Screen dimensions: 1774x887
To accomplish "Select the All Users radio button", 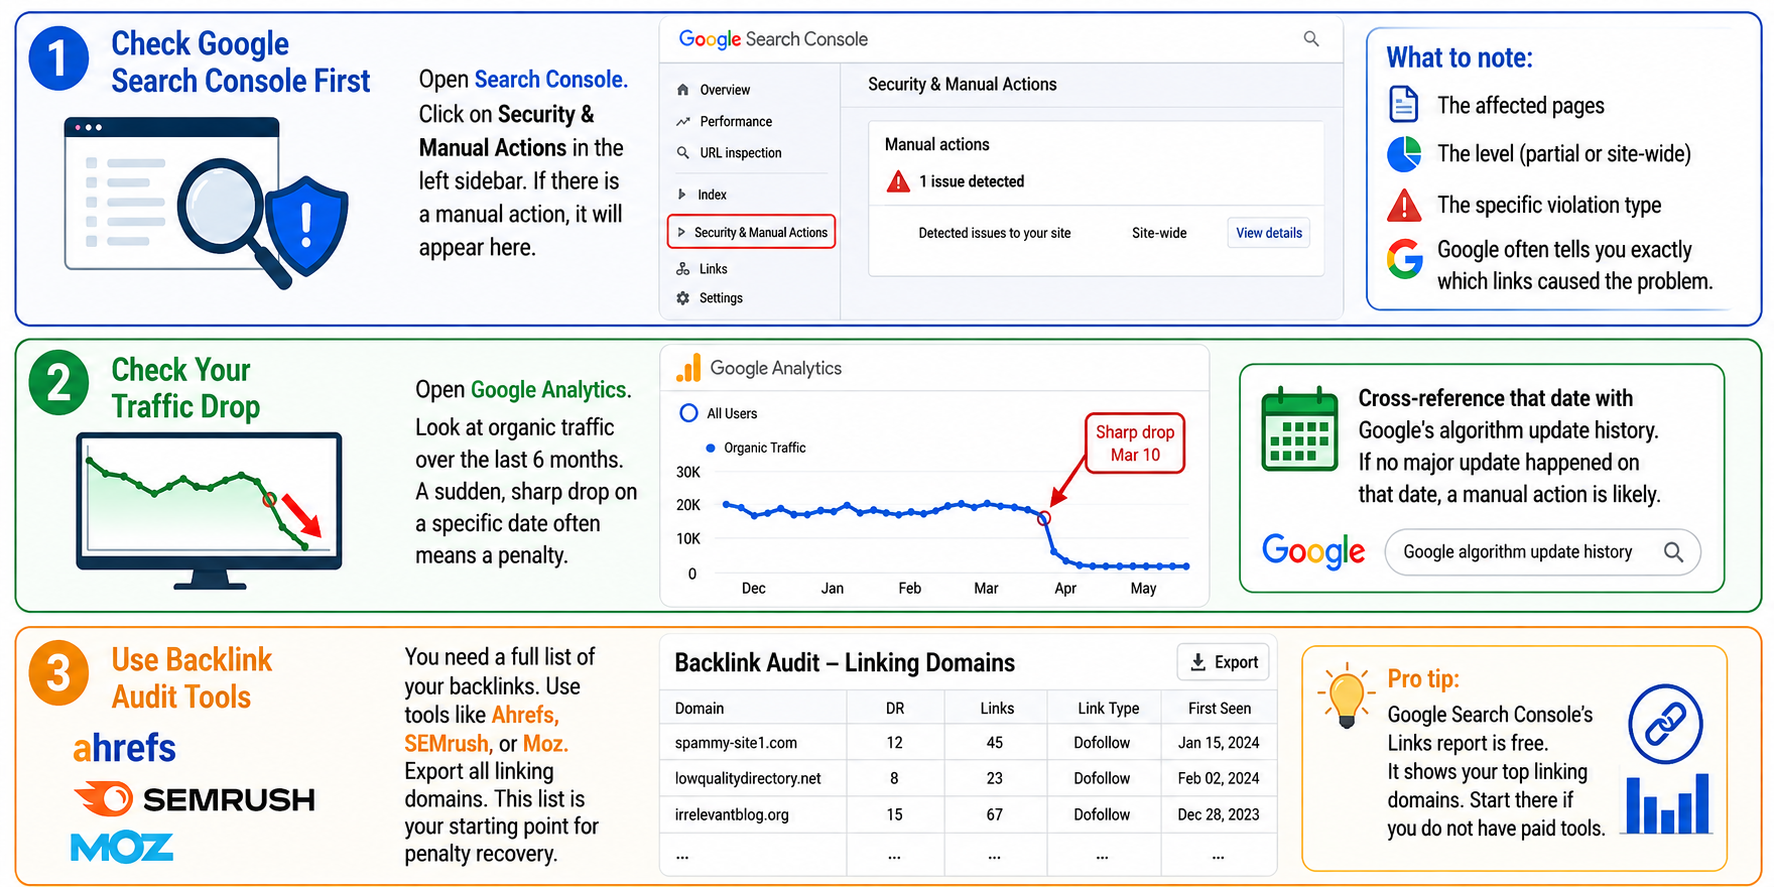I will point(688,413).
